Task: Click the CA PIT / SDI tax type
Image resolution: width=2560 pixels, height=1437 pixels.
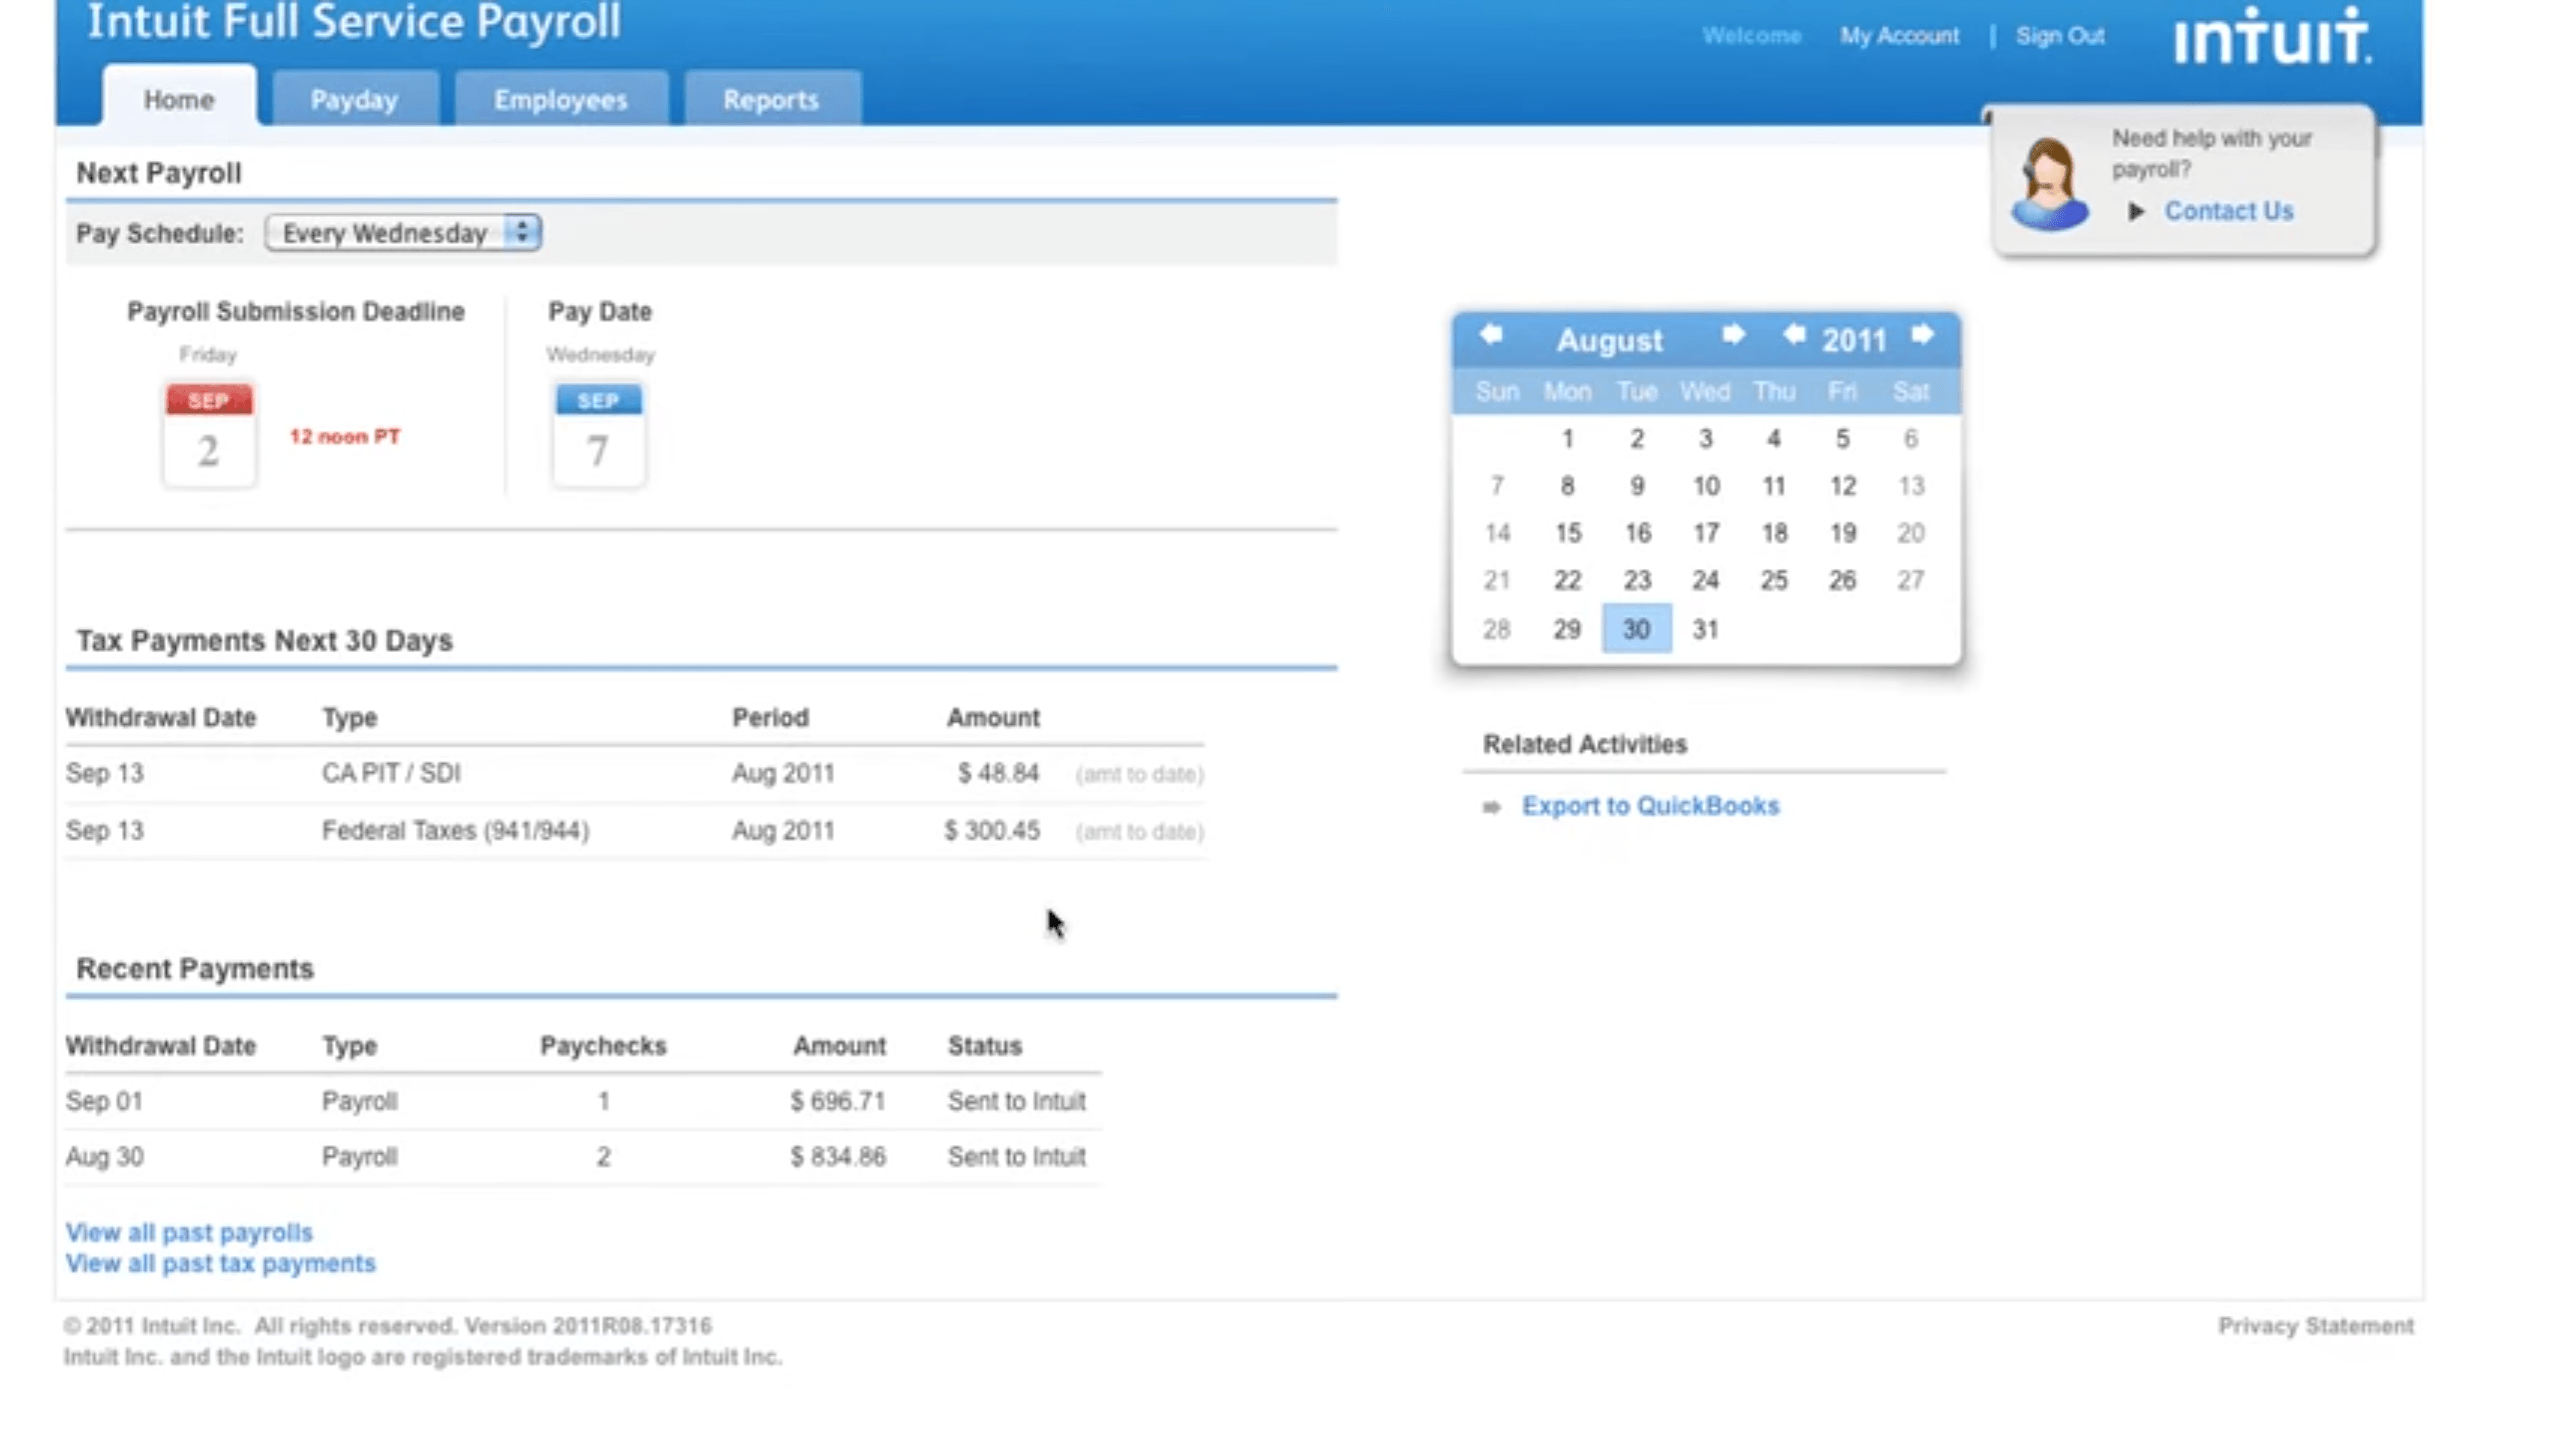Action: 391,773
